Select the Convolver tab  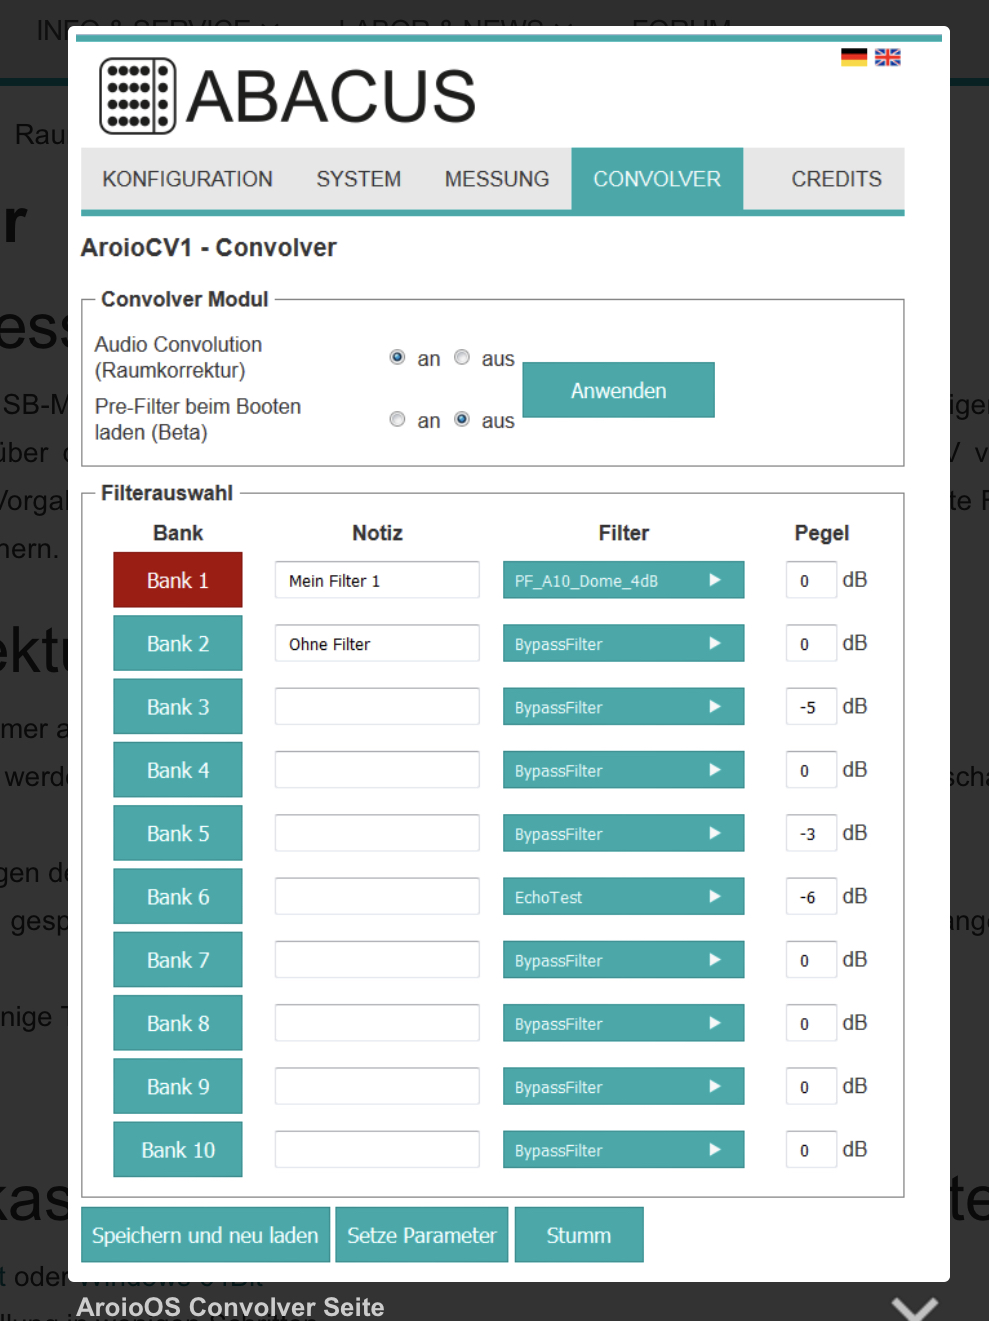657,179
